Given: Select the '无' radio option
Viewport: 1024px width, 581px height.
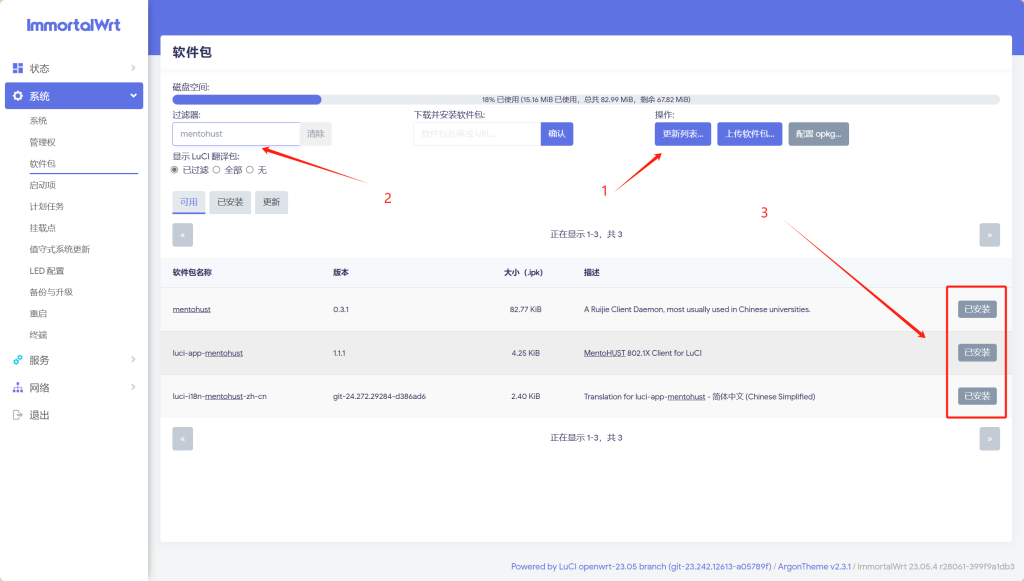Looking at the screenshot, I should coord(250,170).
